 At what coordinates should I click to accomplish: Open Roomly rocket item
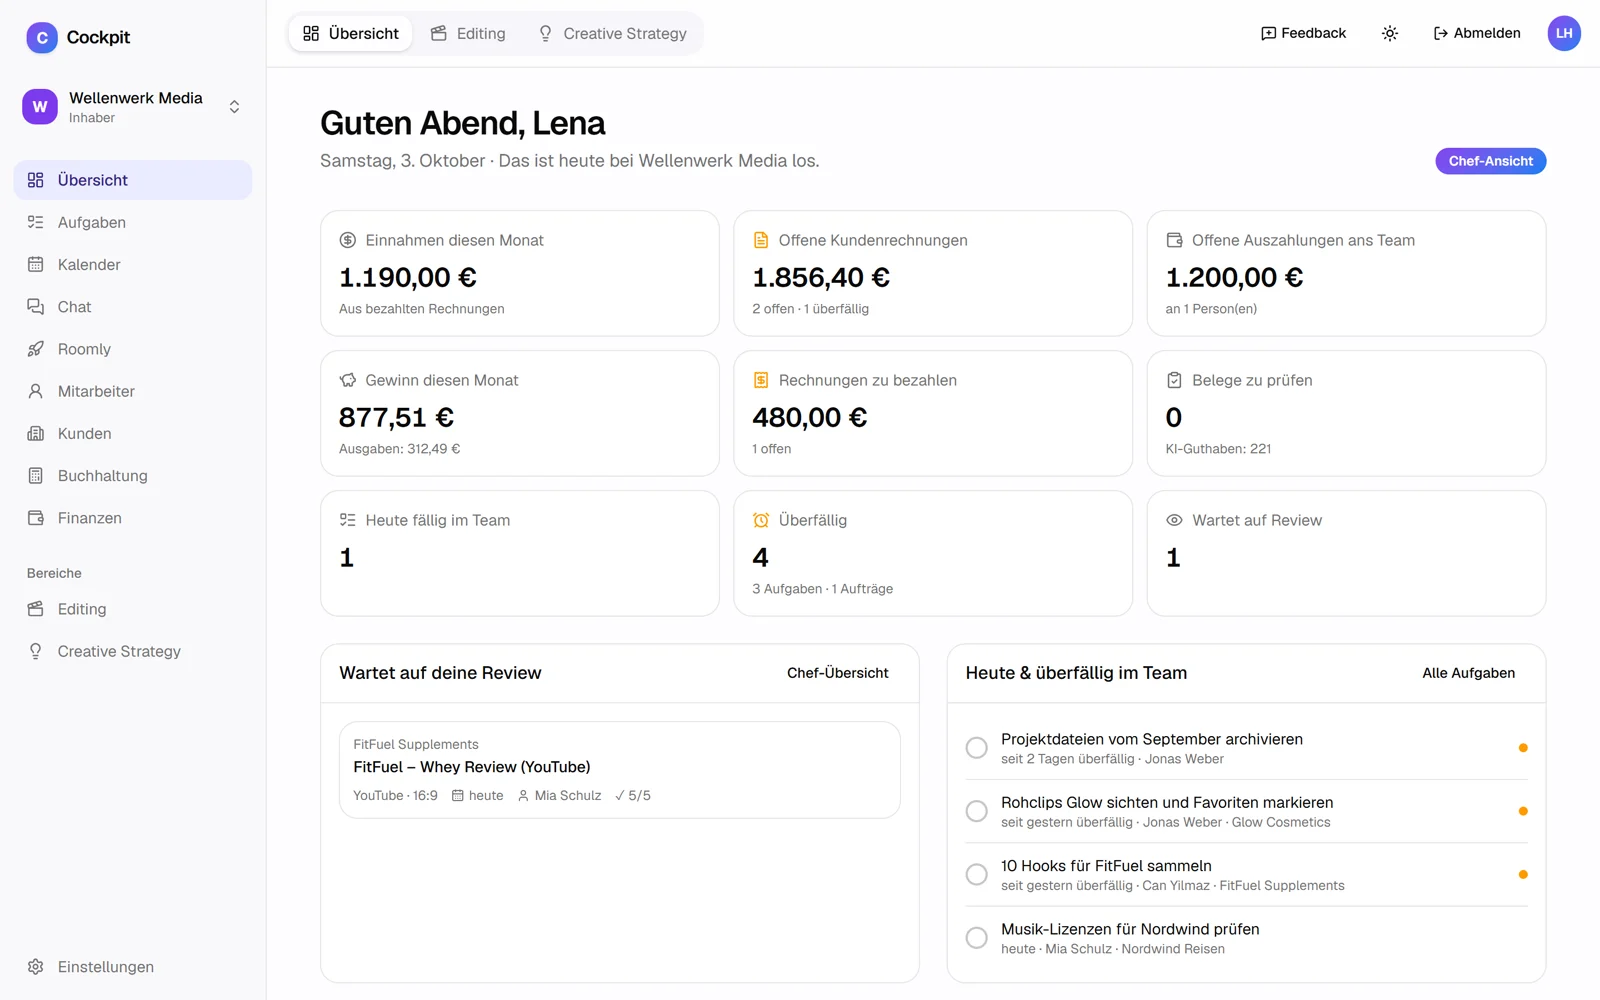point(133,349)
